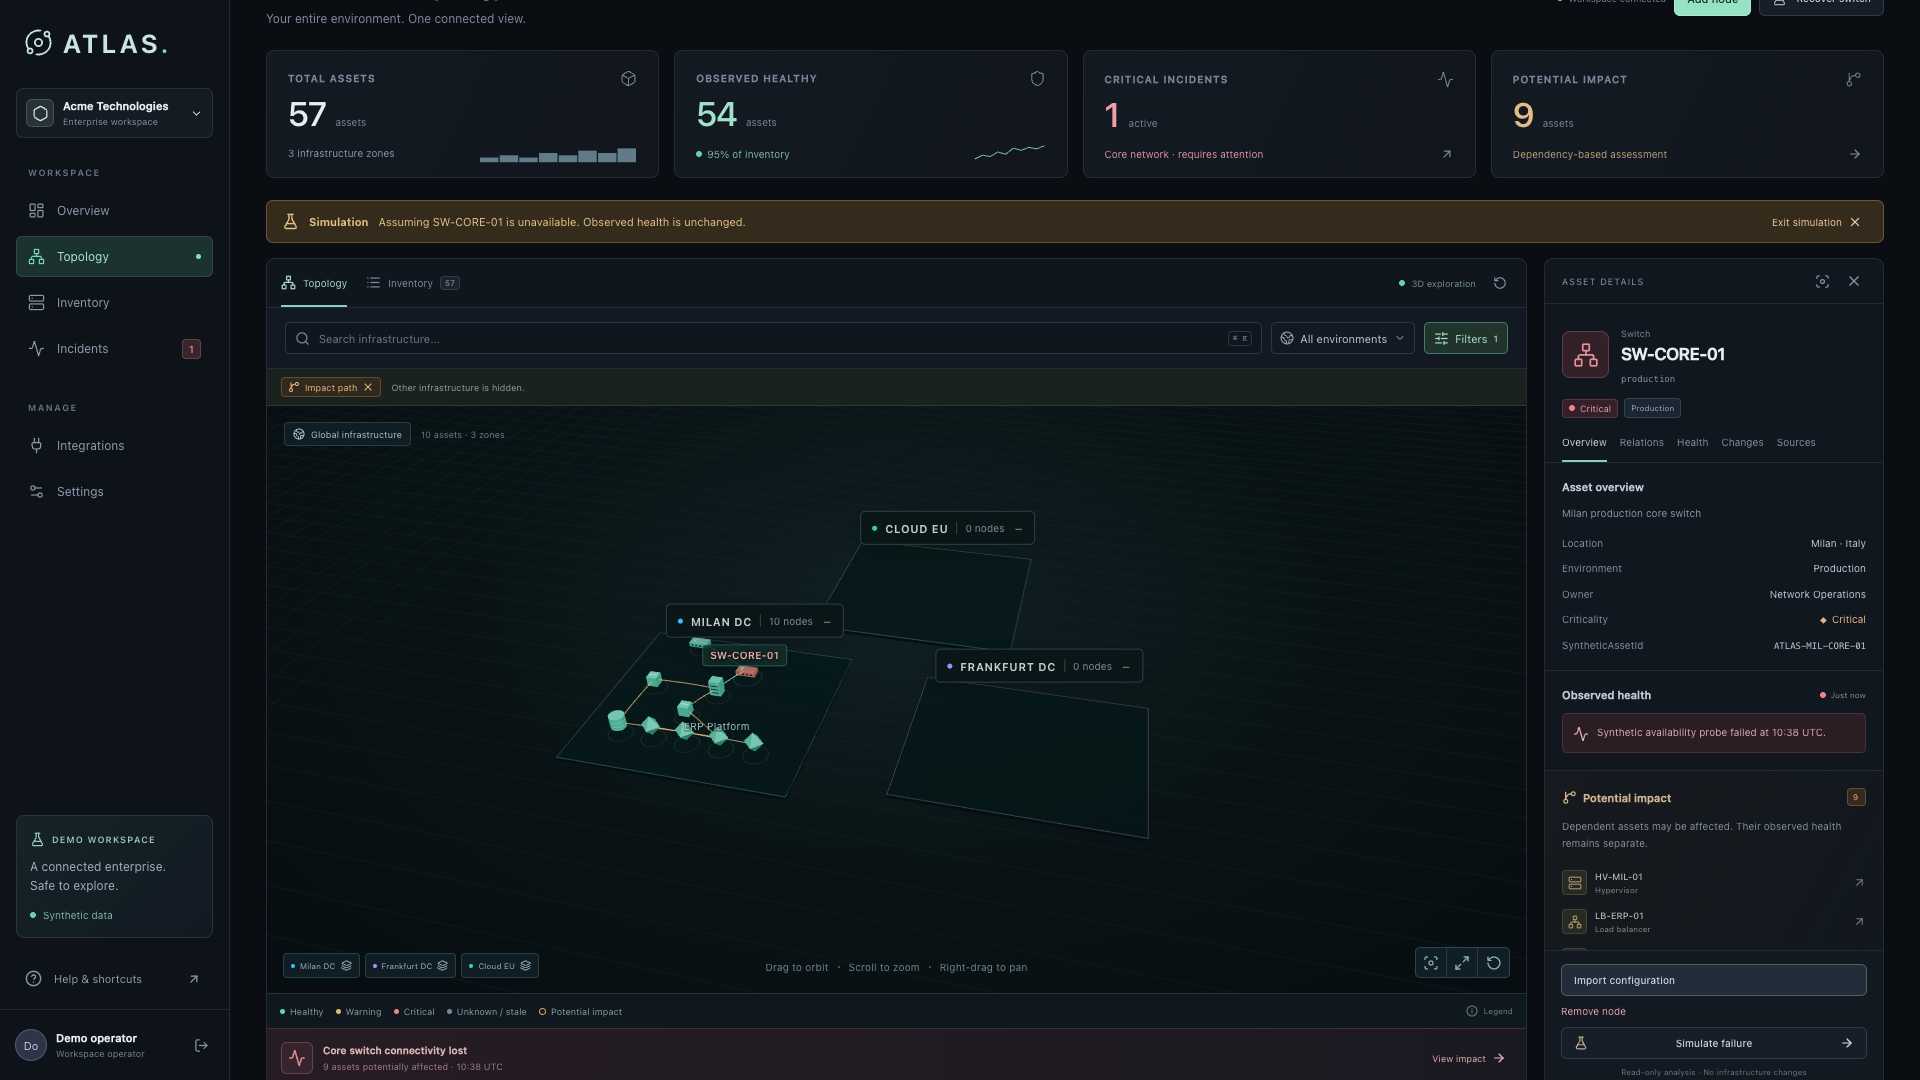Screen dimensions: 1920x1080
Task: Remove the Impact path filter chip
Action: 368,388
